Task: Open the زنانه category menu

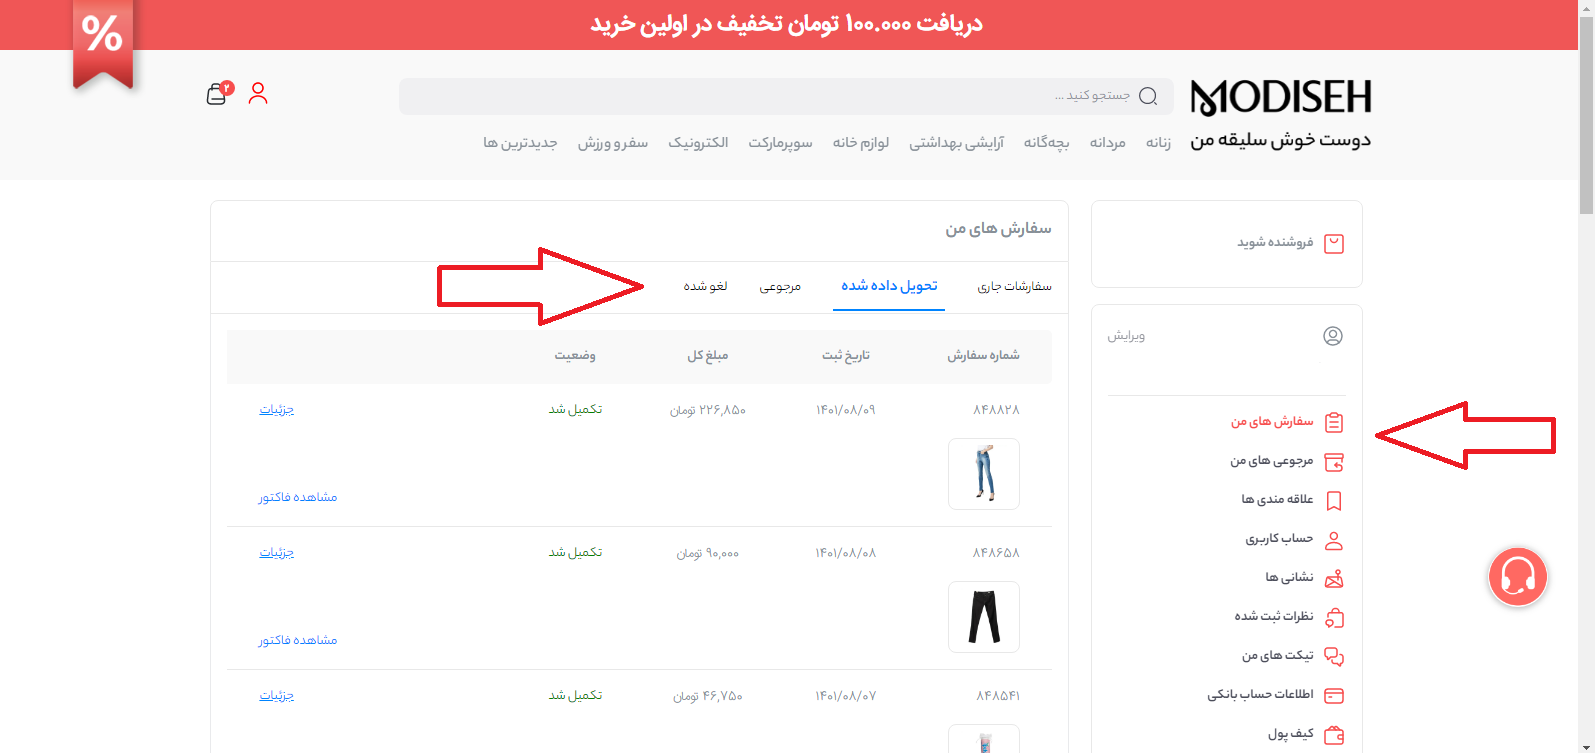Action: (1158, 143)
